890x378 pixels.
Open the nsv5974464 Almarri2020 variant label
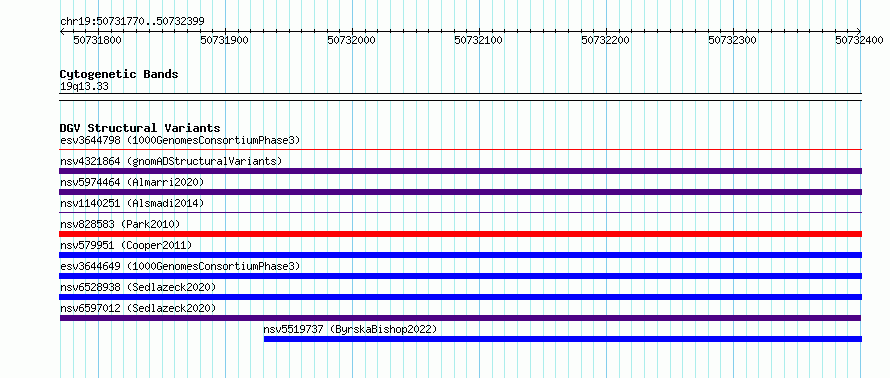[132, 182]
